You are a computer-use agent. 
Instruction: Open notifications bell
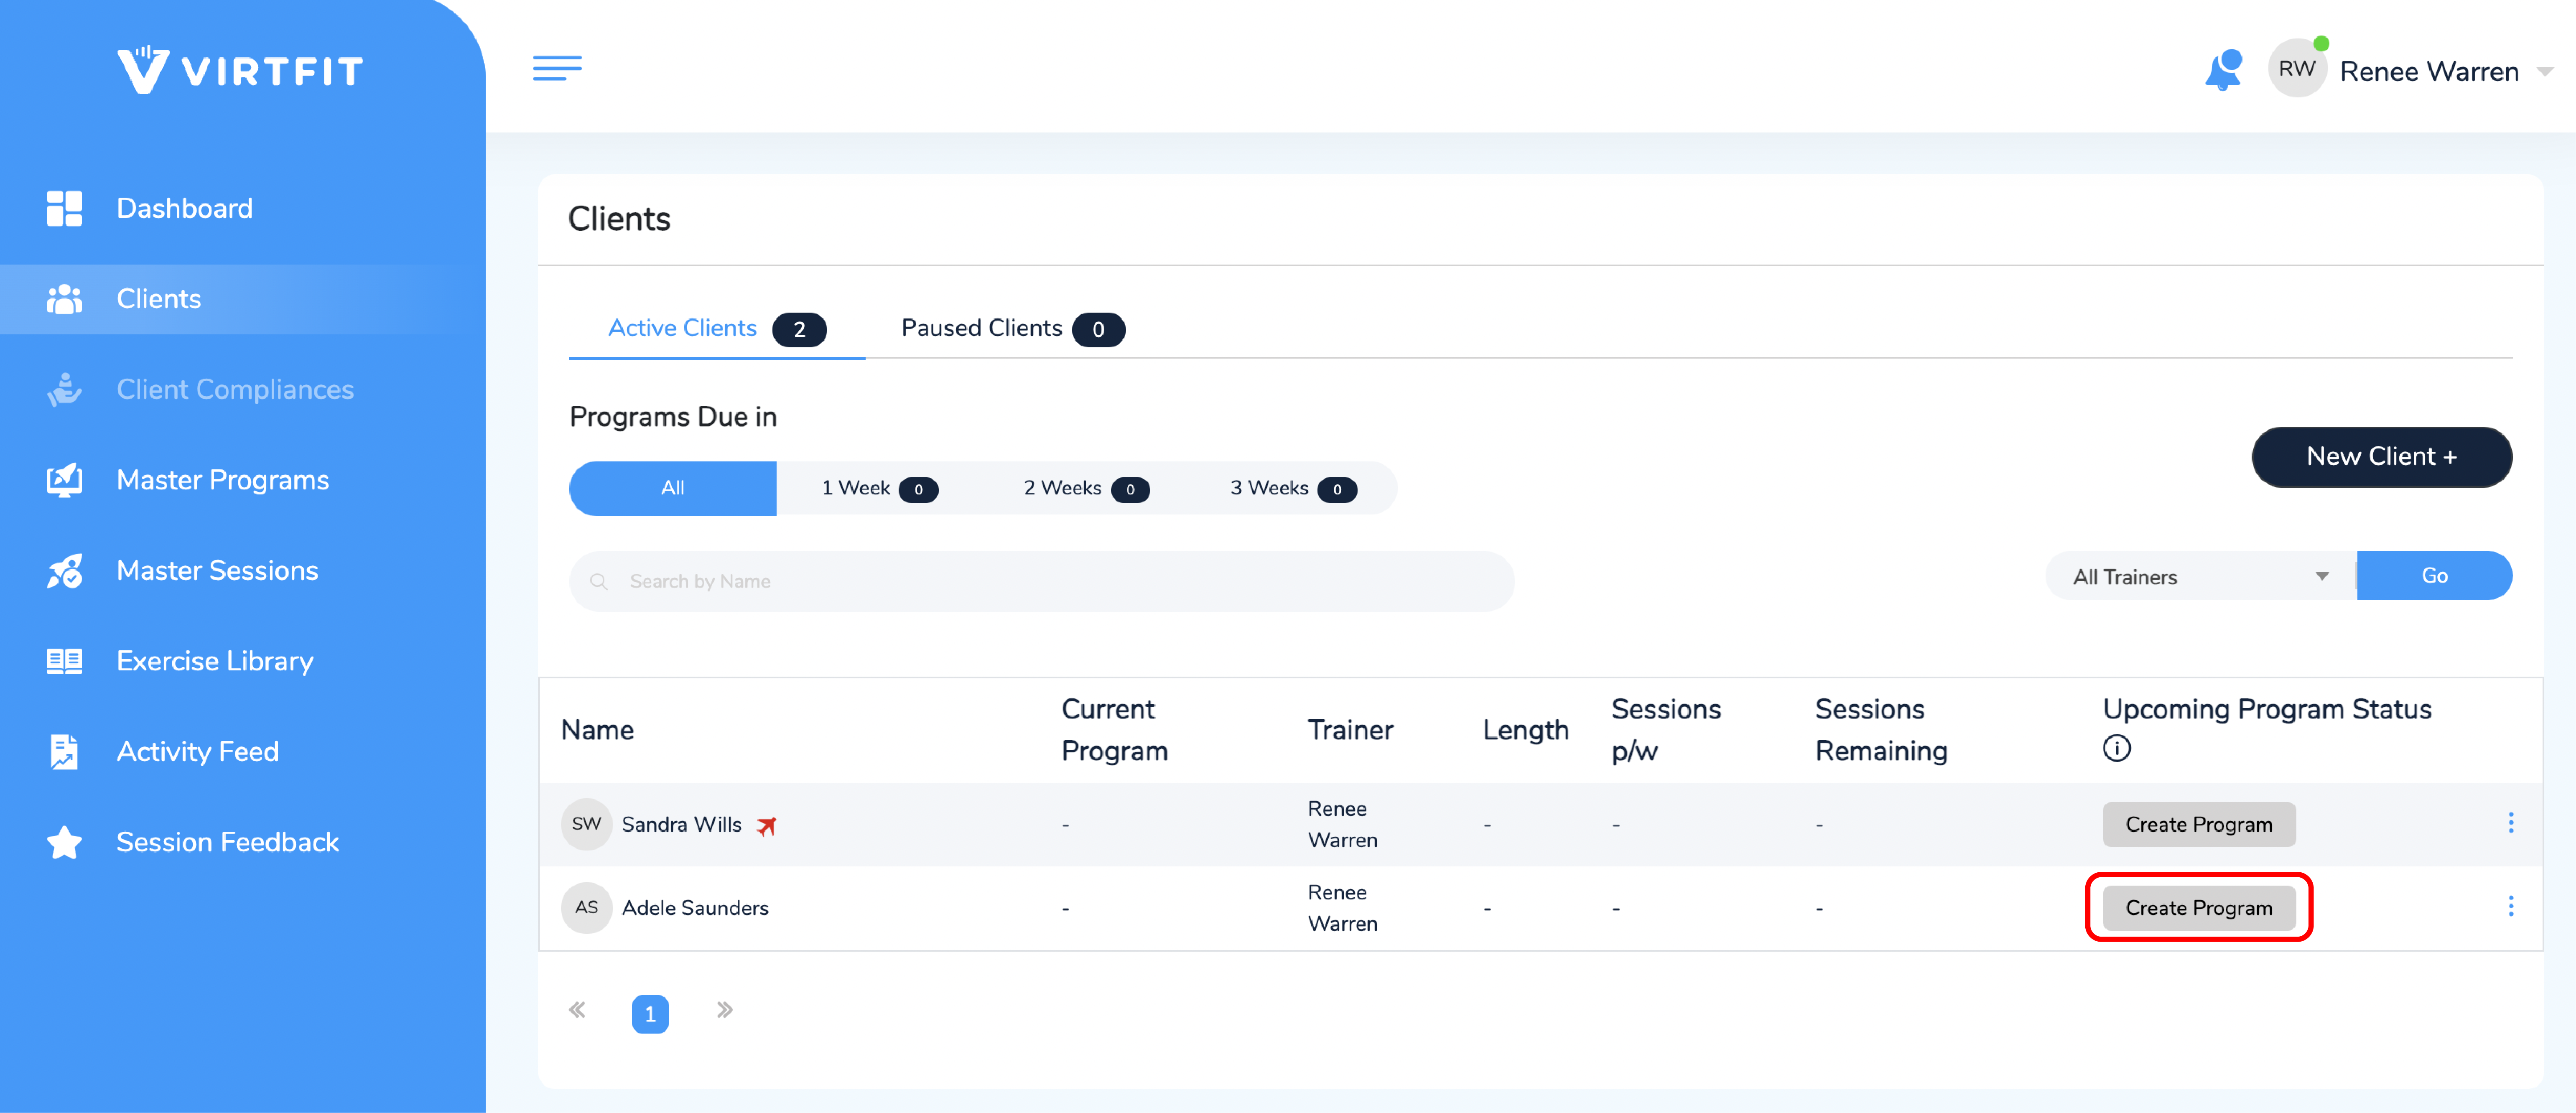2223,70
